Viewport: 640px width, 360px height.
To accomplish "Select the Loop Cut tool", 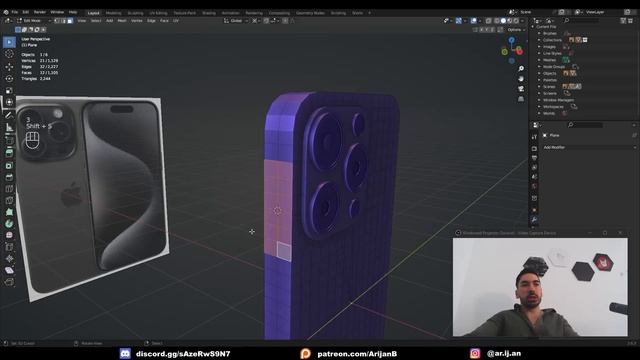I will [9, 189].
